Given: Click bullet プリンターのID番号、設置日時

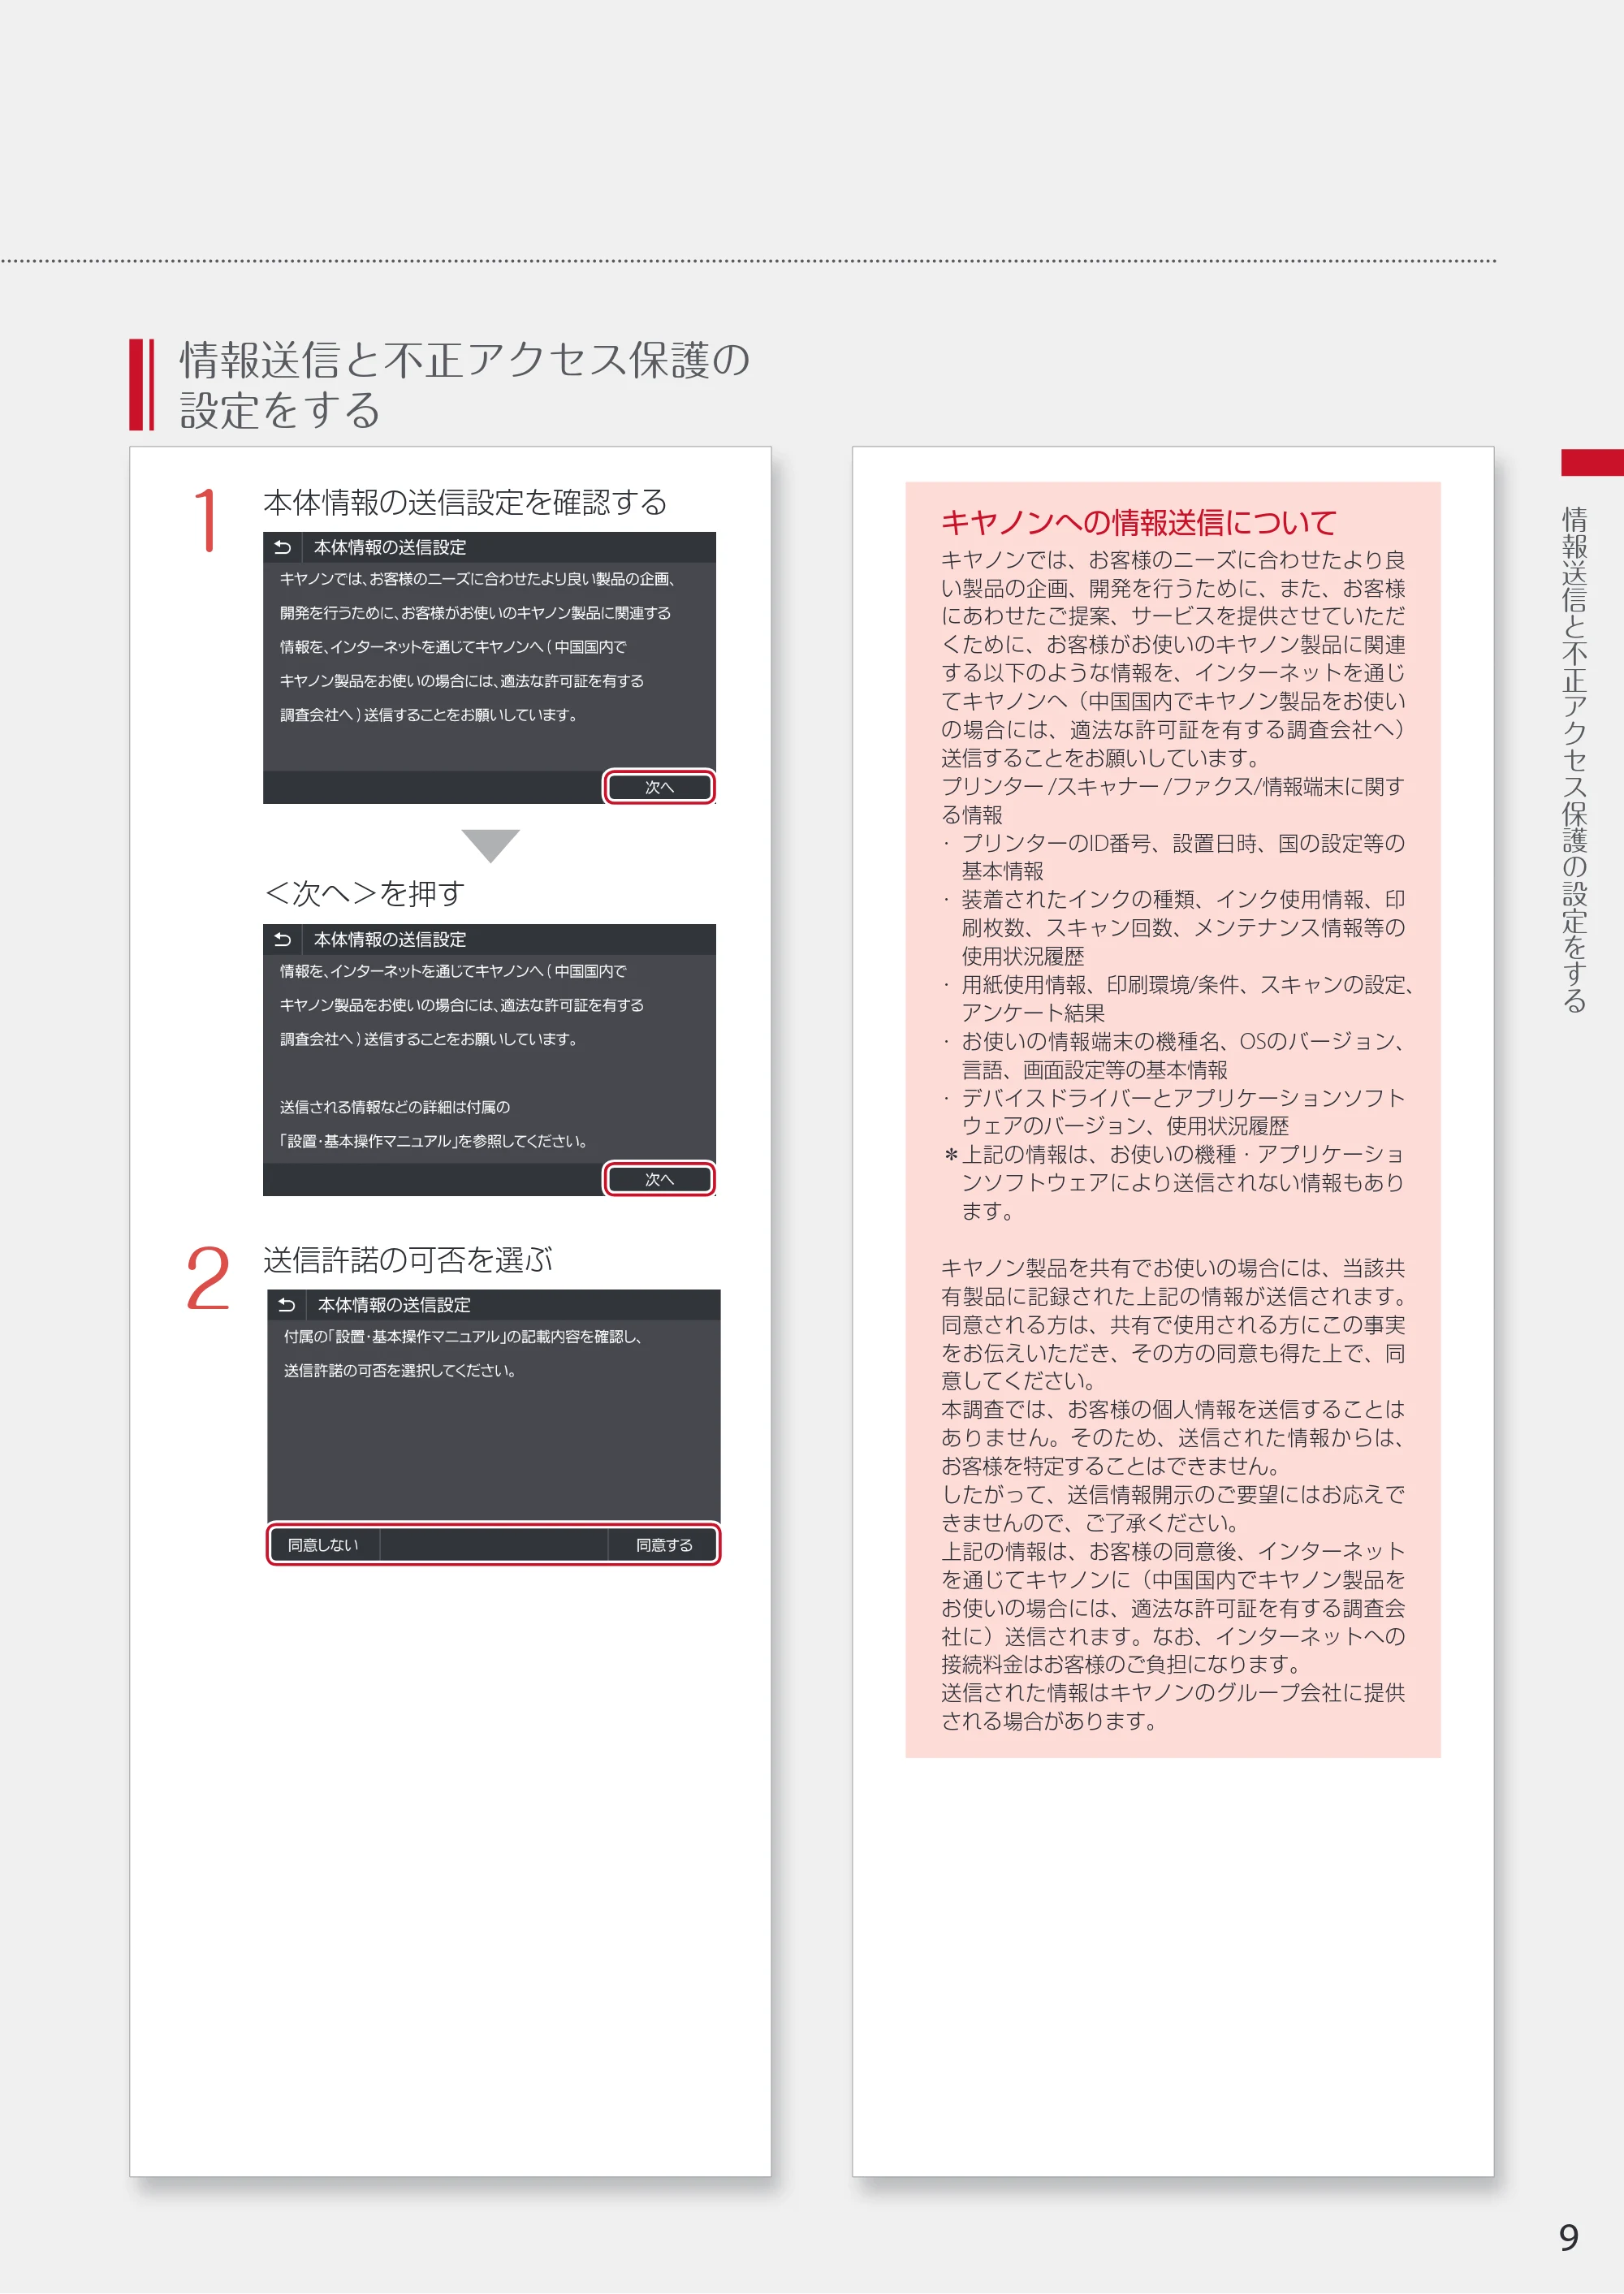Looking at the screenshot, I should (1174, 857).
